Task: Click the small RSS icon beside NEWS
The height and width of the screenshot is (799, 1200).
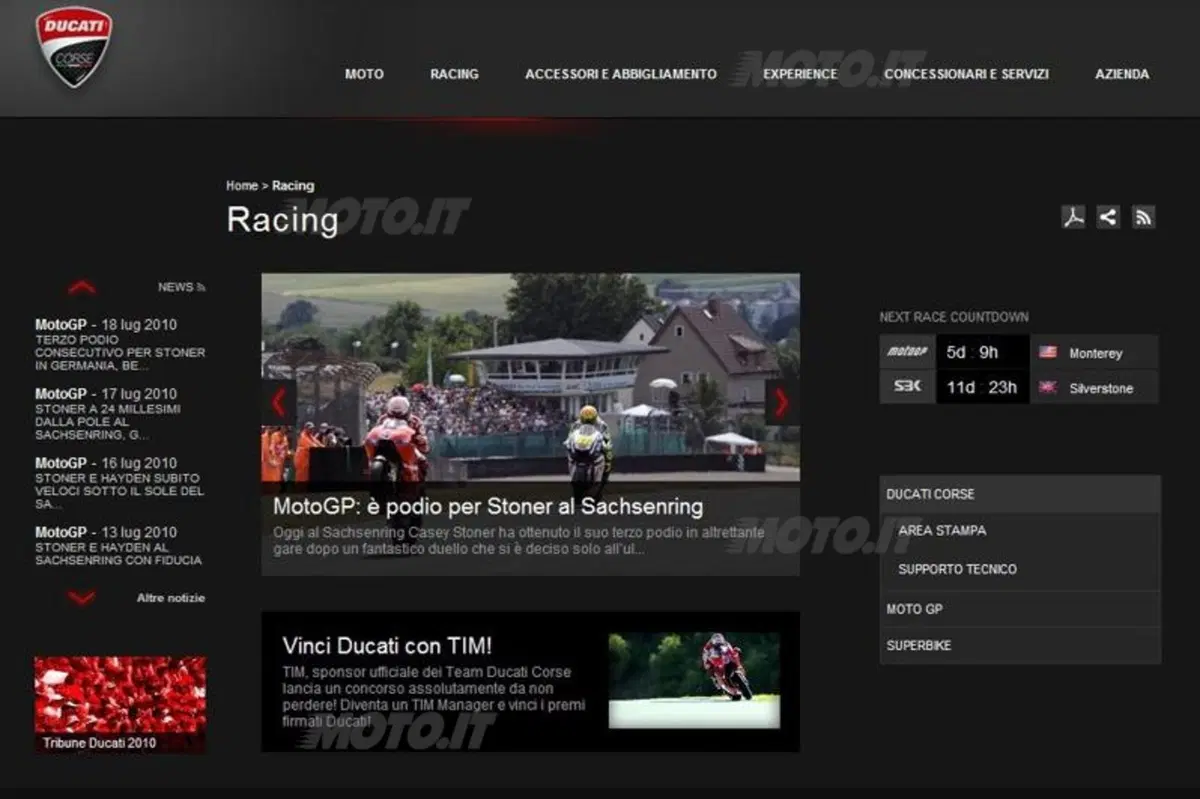Action: coord(201,287)
